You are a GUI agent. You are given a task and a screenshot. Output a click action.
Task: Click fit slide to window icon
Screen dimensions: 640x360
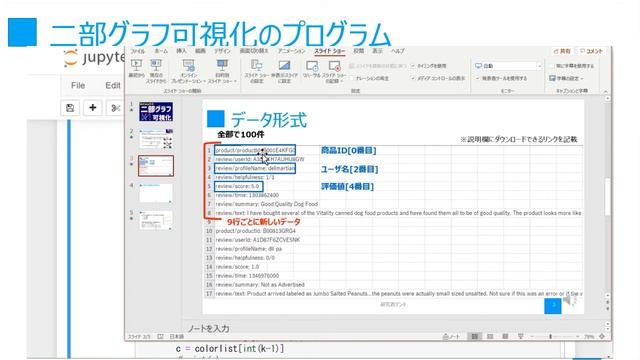pyautogui.click(x=602, y=336)
